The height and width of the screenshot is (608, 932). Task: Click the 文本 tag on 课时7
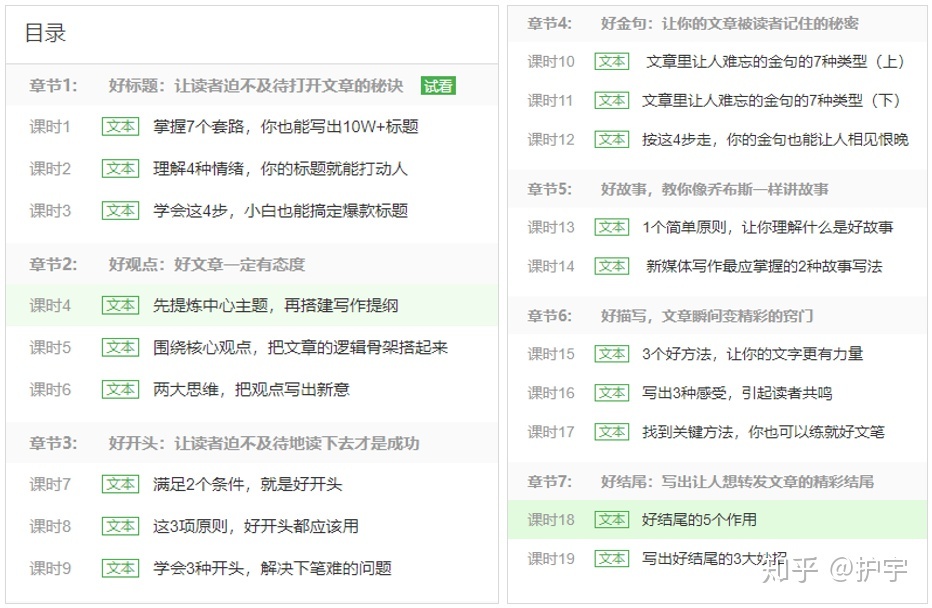[x=120, y=484]
